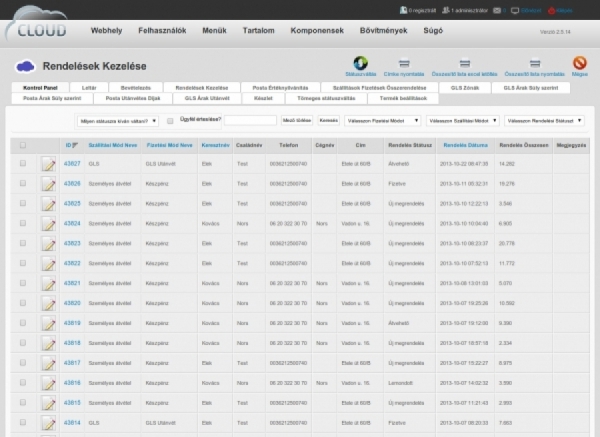Open order link 43820
Viewport: 600px width, 437px height.
pyautogui.click(x=72, y=303)
